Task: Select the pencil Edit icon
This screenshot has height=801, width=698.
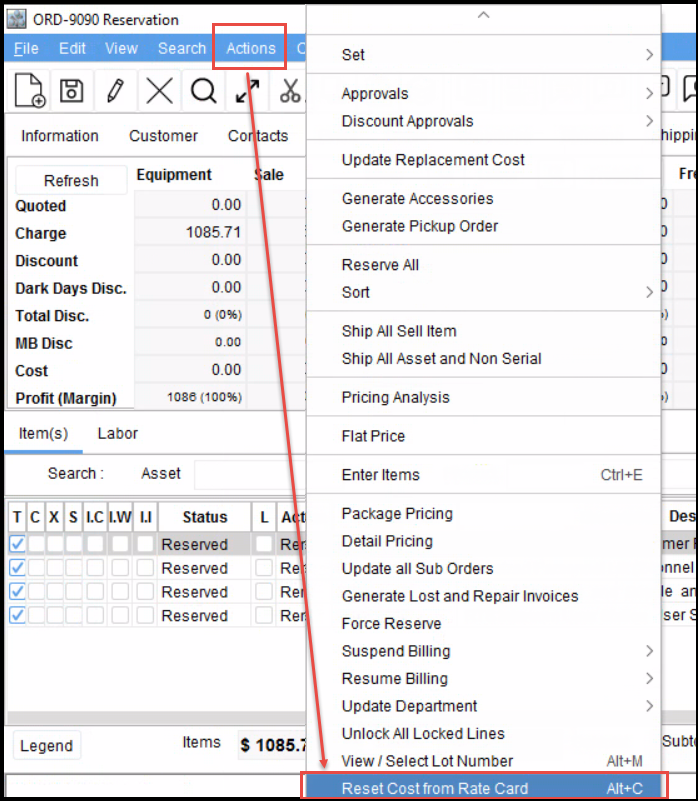Action: click(115, 91)
